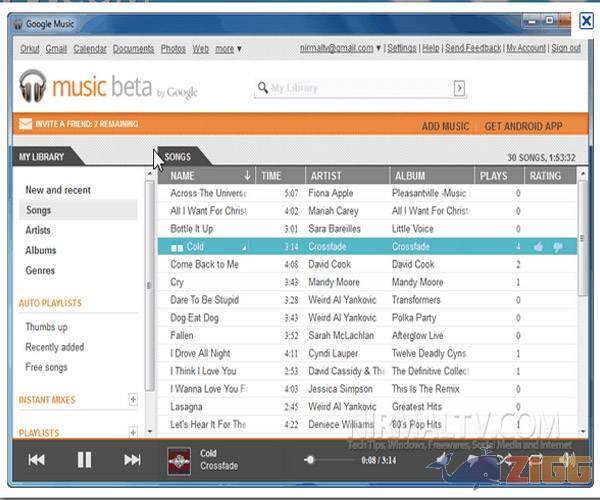The width and height of the screenshot is (600, 500).
Task: Open My Account
Action: coord(526,48)
